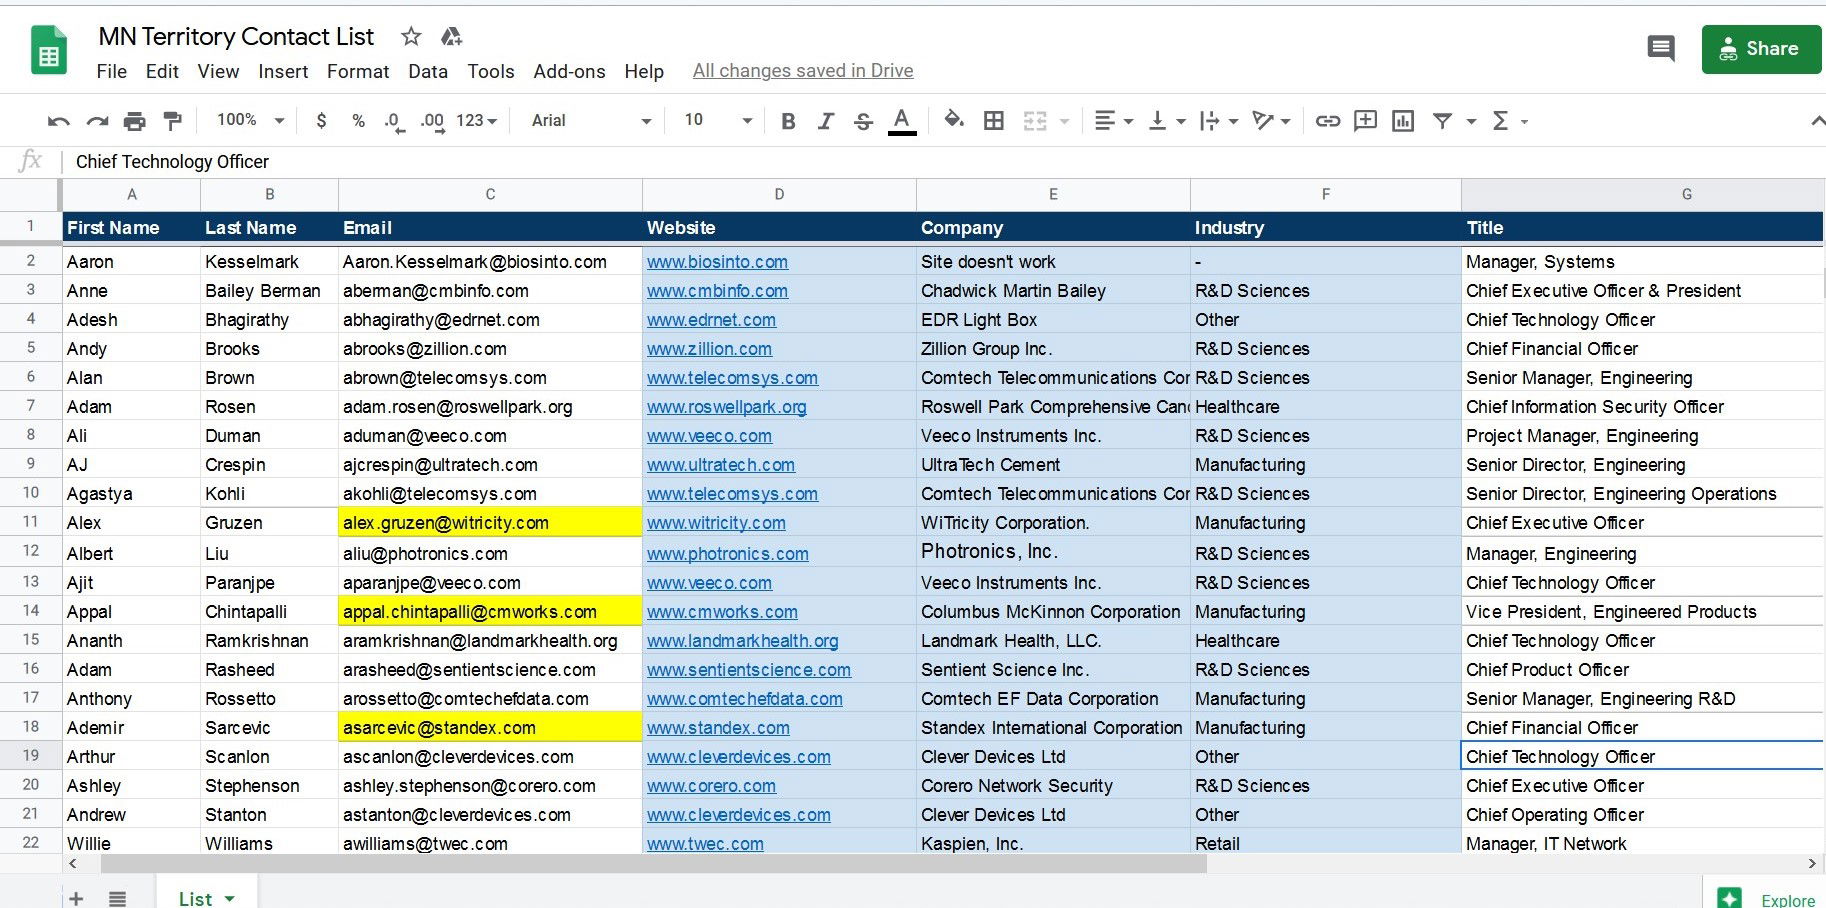The image size is (1826, 908).
Task: Open the Add-ons menu
Action: tap(569, 71)
